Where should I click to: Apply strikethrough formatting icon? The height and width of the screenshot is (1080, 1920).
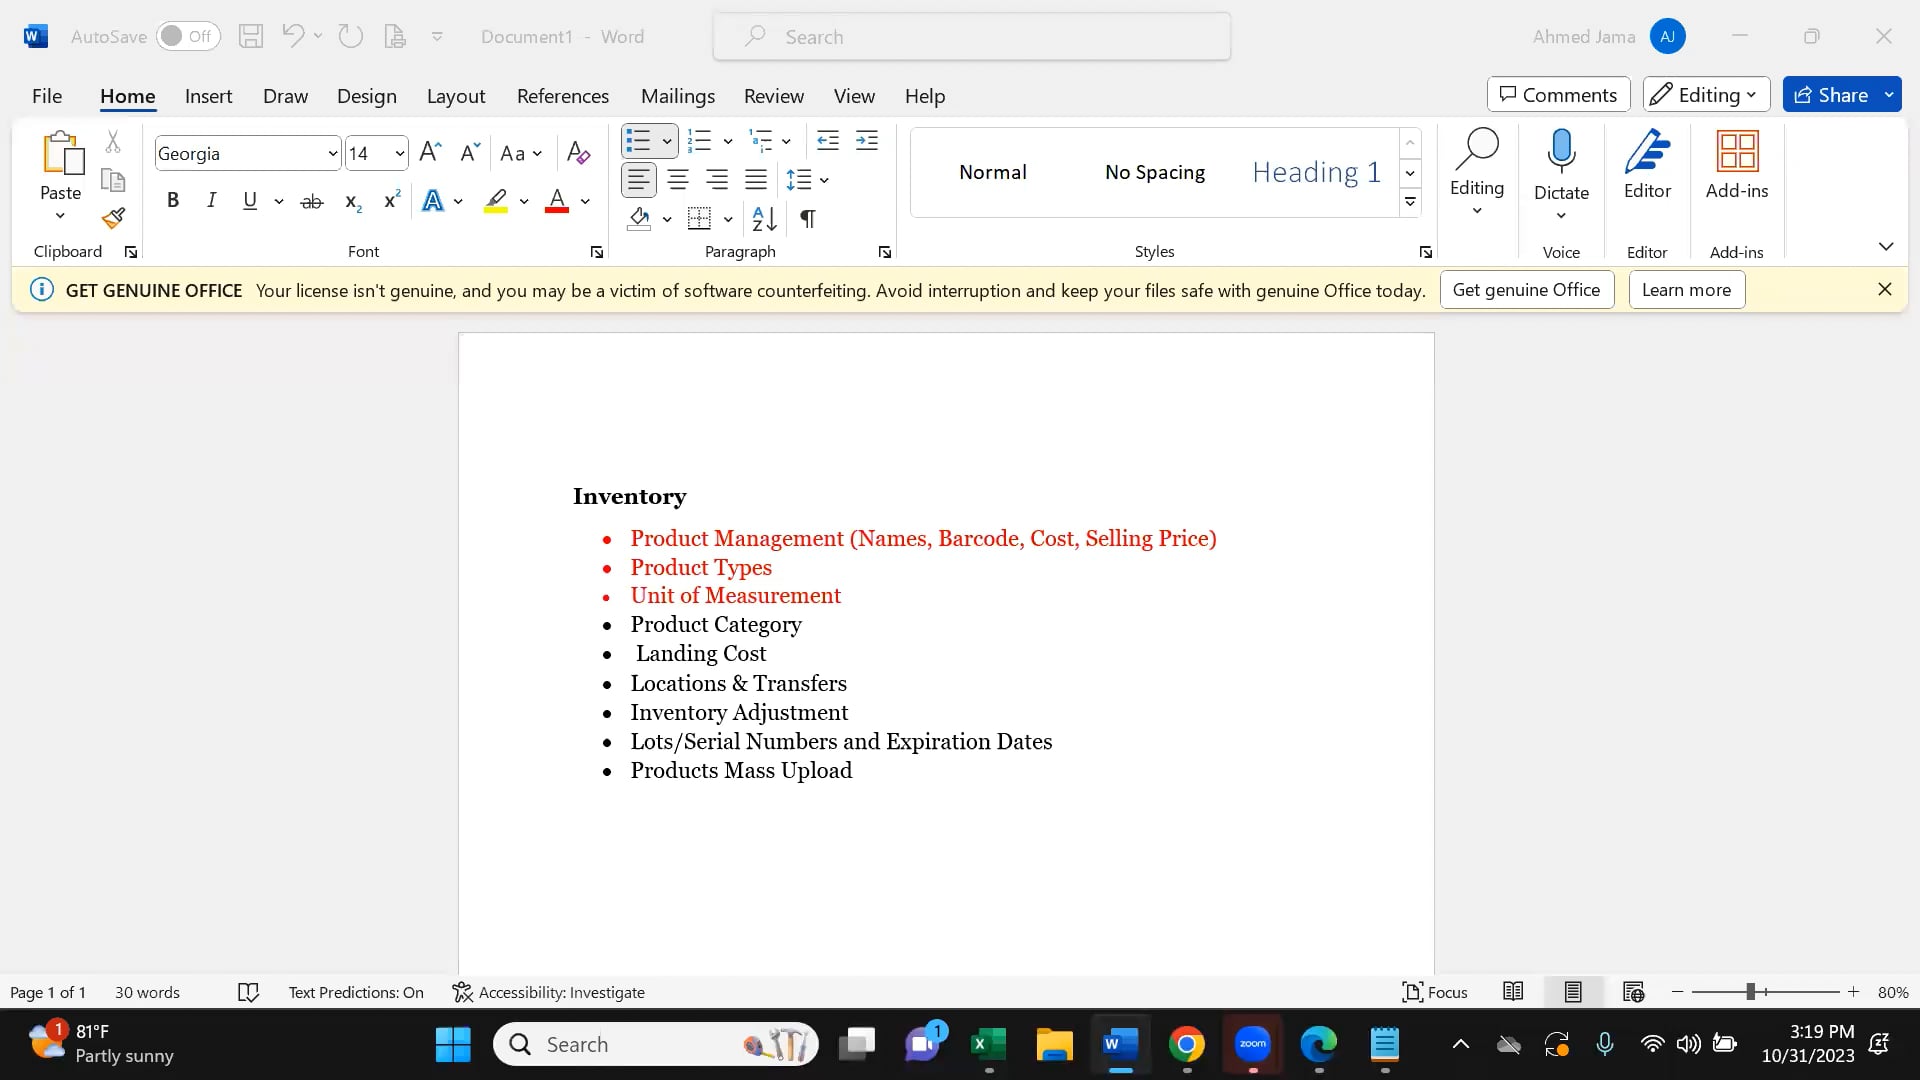312,201
